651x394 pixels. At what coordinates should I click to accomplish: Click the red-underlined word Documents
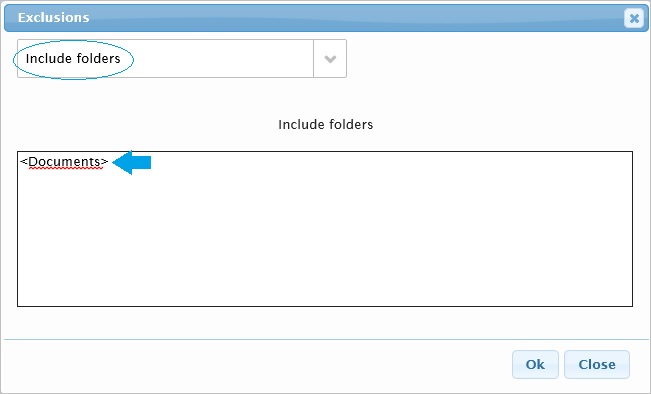tap(64, 162)
